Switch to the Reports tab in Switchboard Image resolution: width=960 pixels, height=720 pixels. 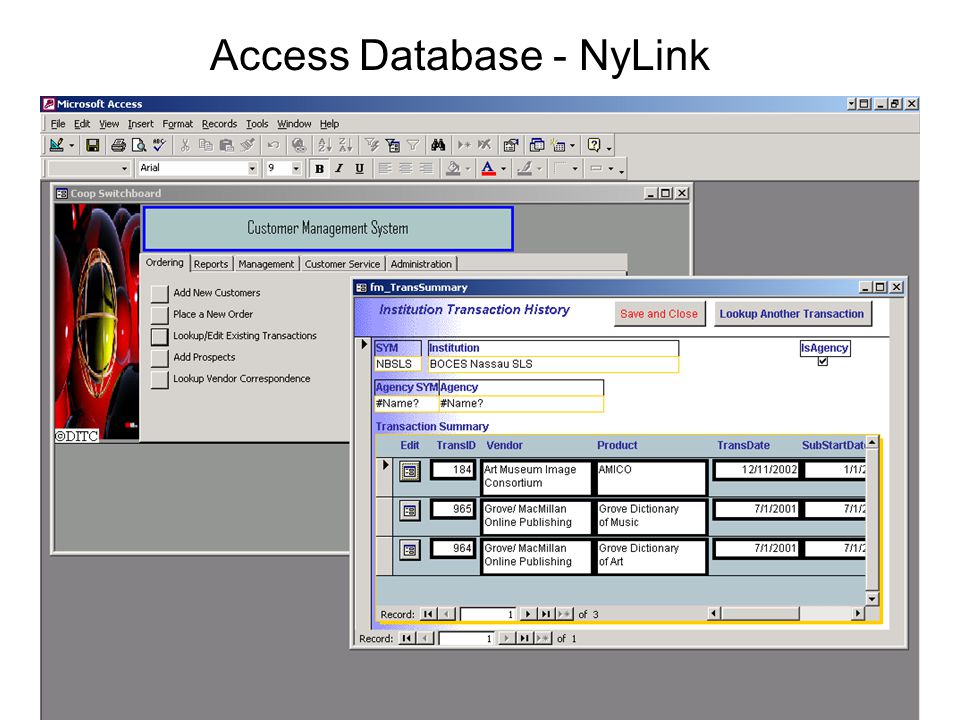[211, 264]
